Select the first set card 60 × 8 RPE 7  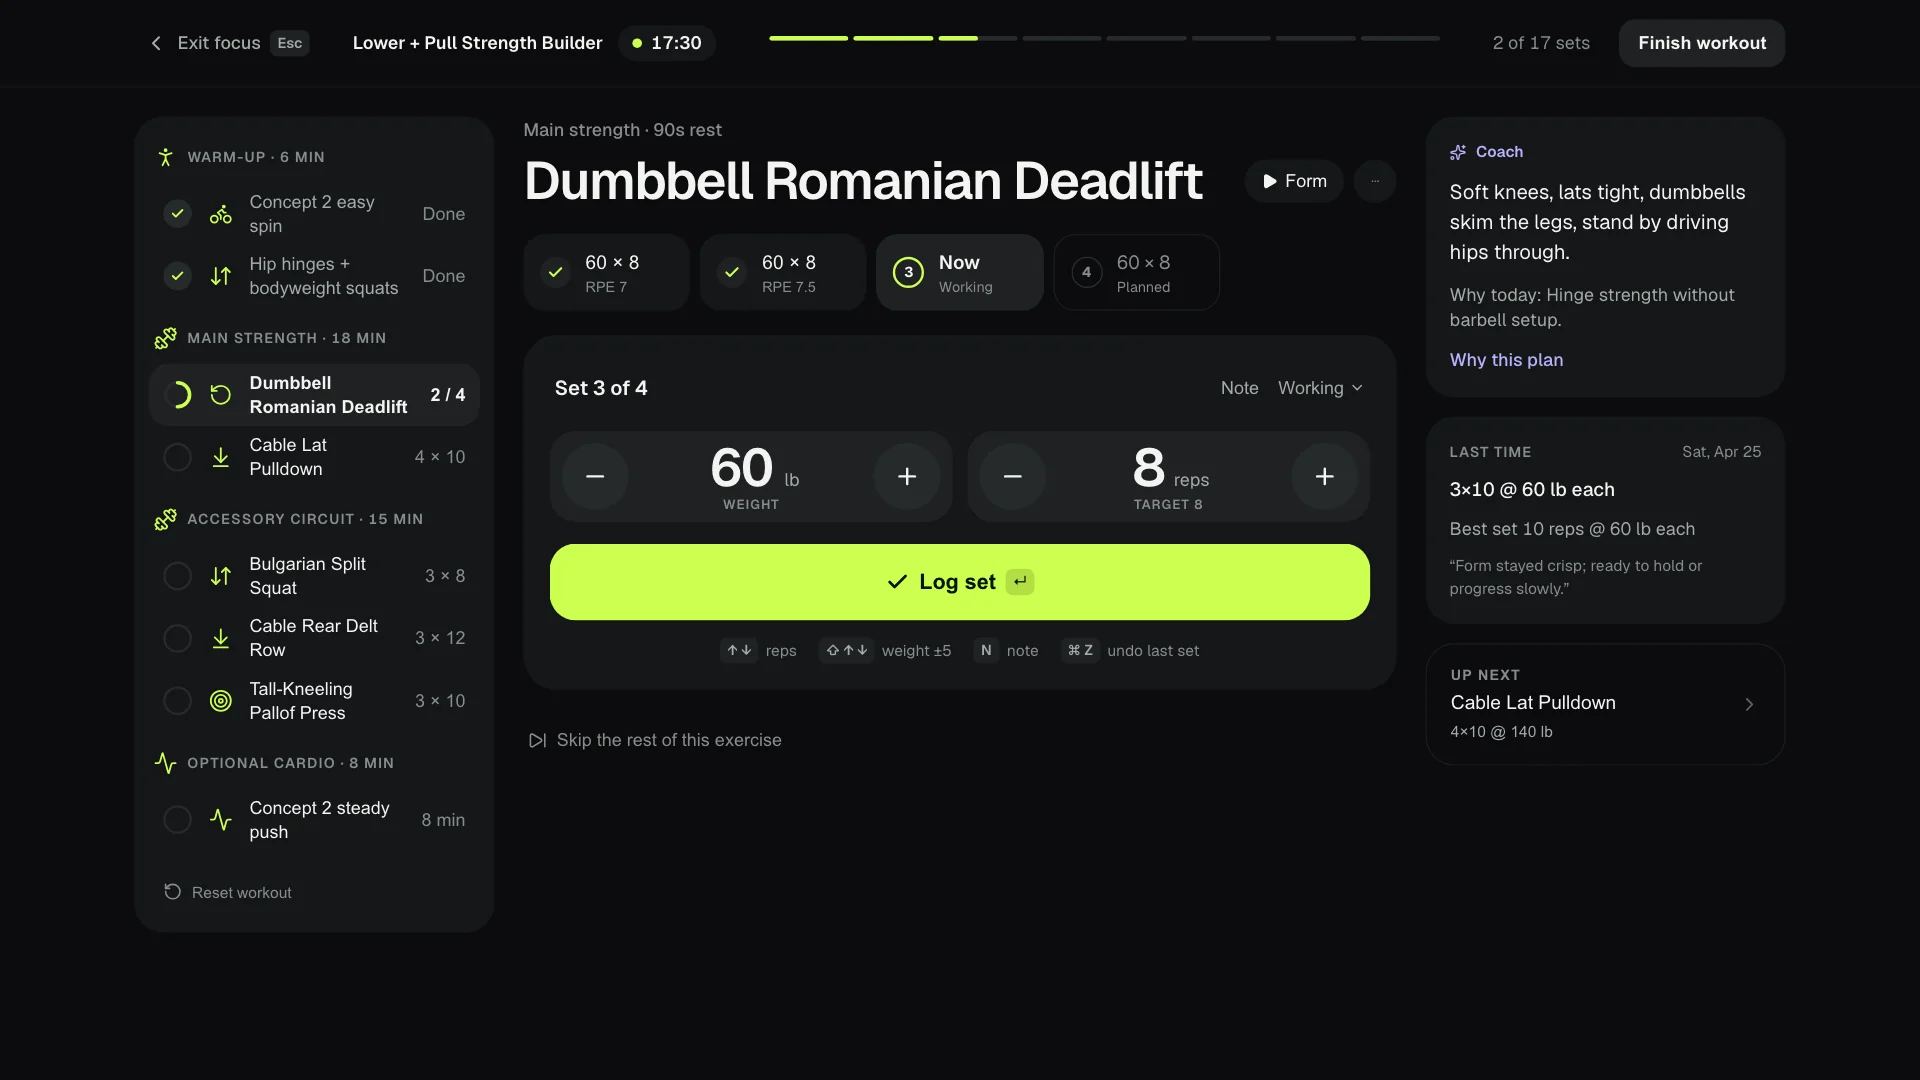click(606, 273)
